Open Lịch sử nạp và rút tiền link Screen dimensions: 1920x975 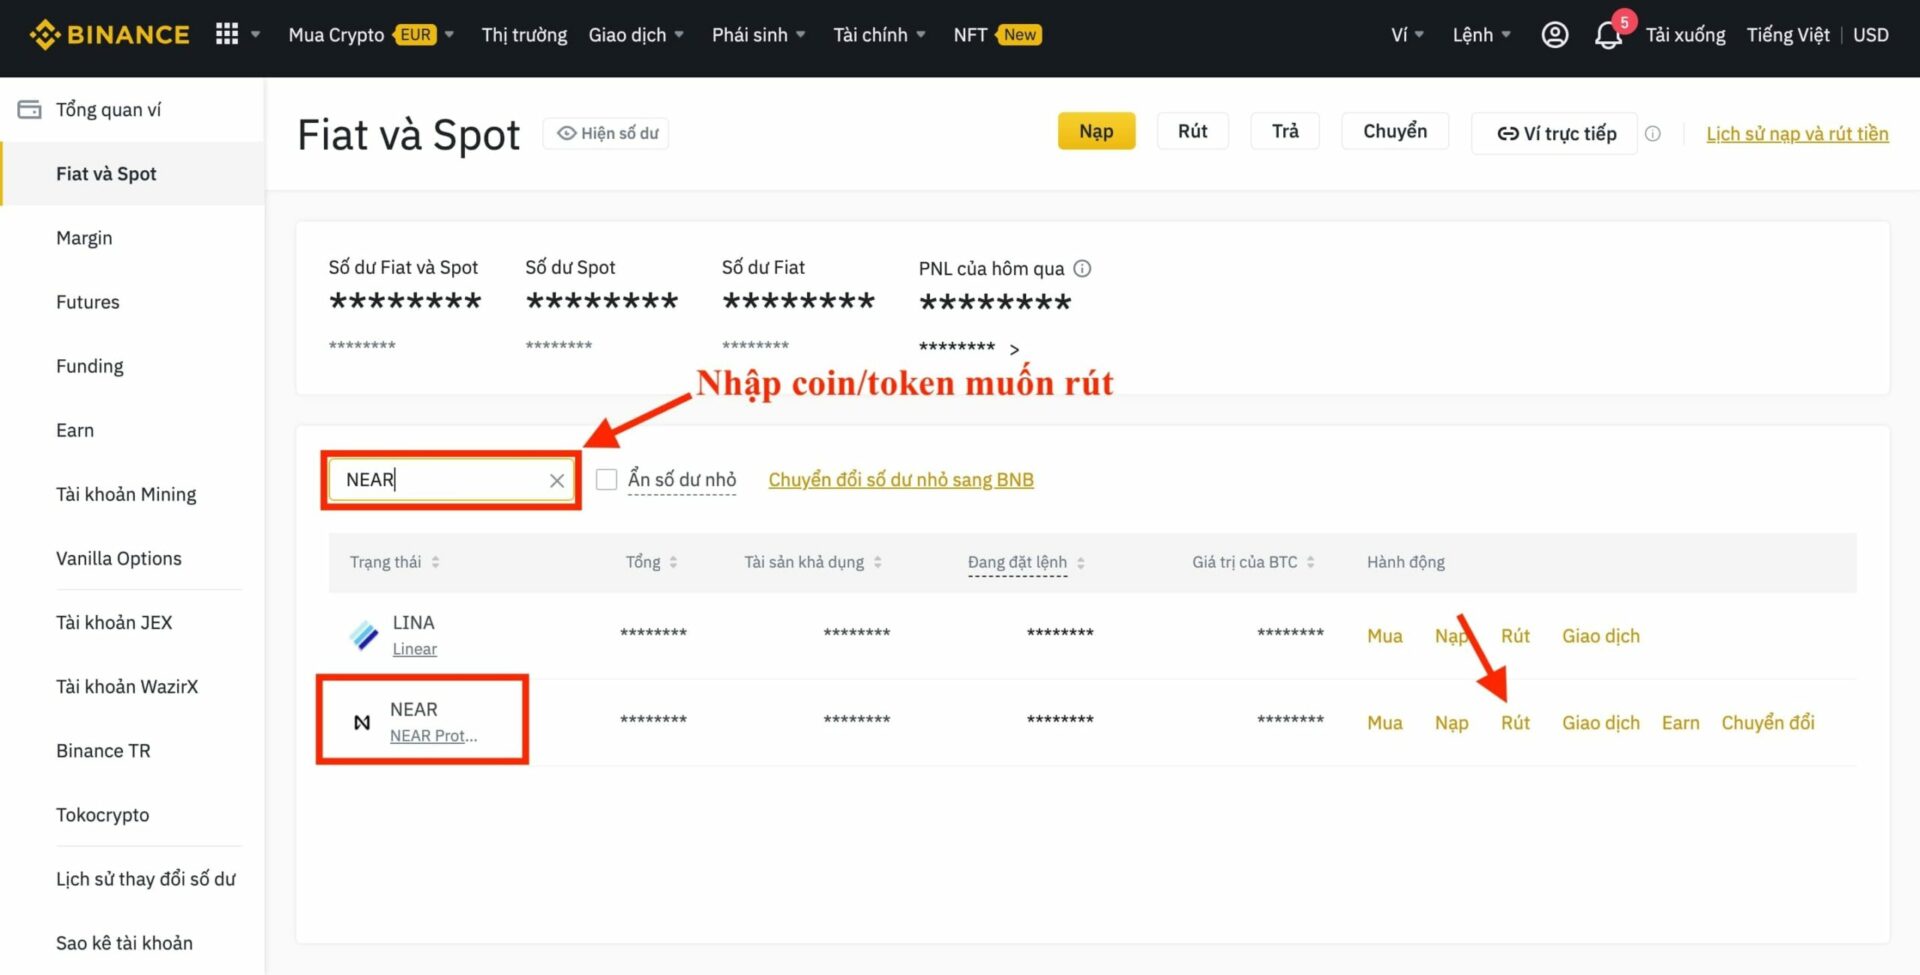[1797, 134]
